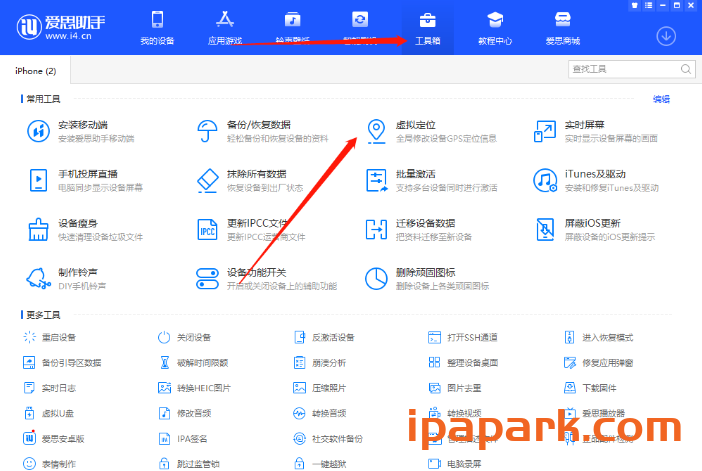Screen dimensions: 702x471
Task: Open 迁移设备数据 (Migrate Device Data) tool
Action: 419,230
